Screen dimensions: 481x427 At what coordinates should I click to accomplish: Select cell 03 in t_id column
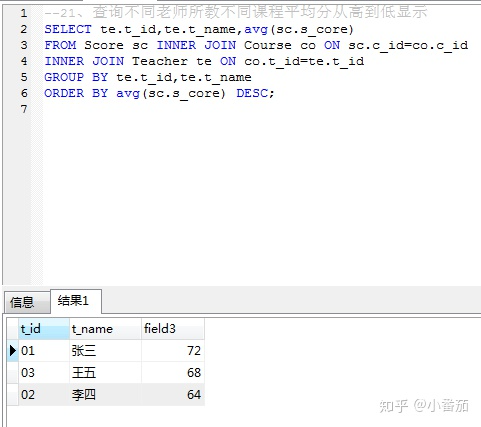[44, 373]
